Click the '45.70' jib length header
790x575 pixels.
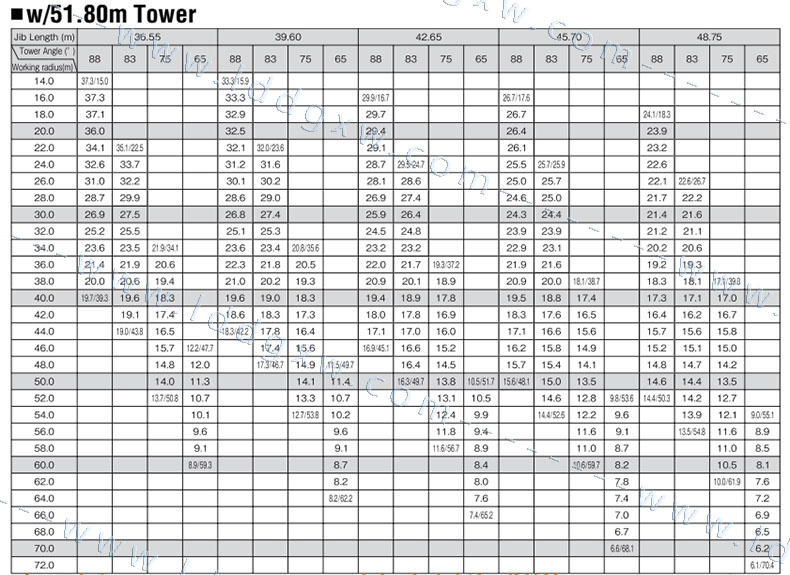click(569, 37)
